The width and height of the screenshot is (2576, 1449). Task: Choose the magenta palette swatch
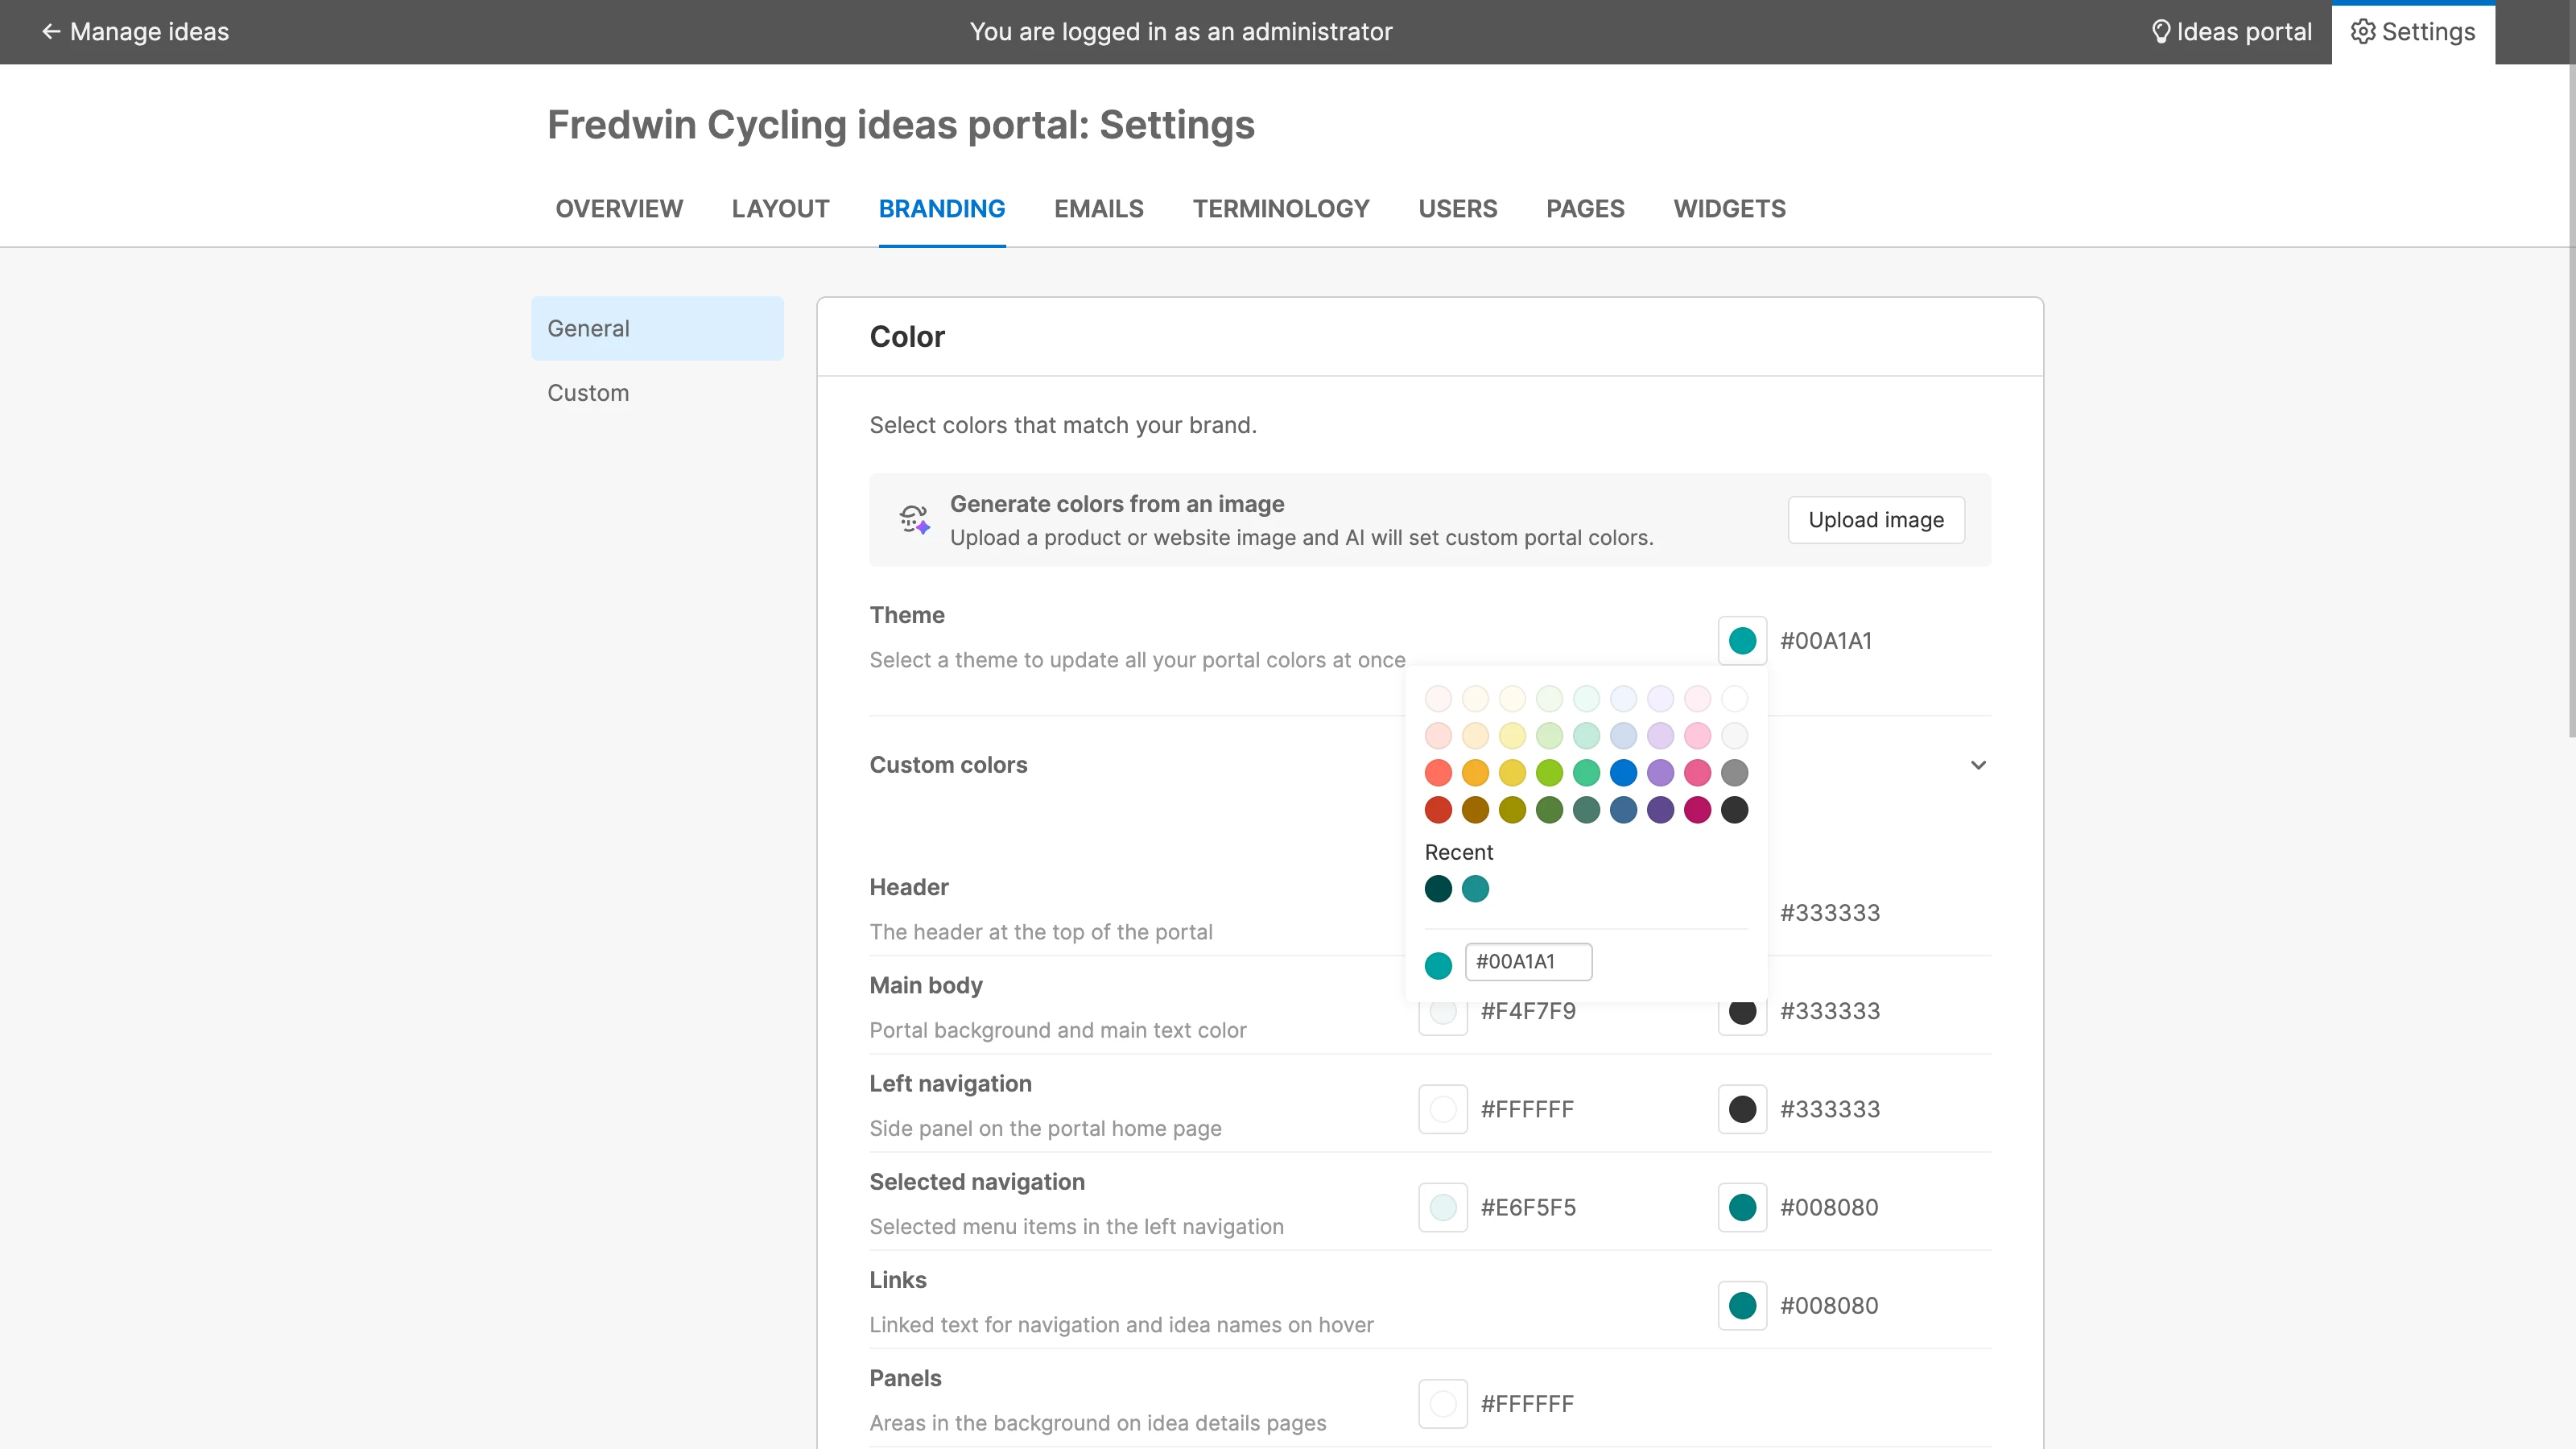(1697, 810)
